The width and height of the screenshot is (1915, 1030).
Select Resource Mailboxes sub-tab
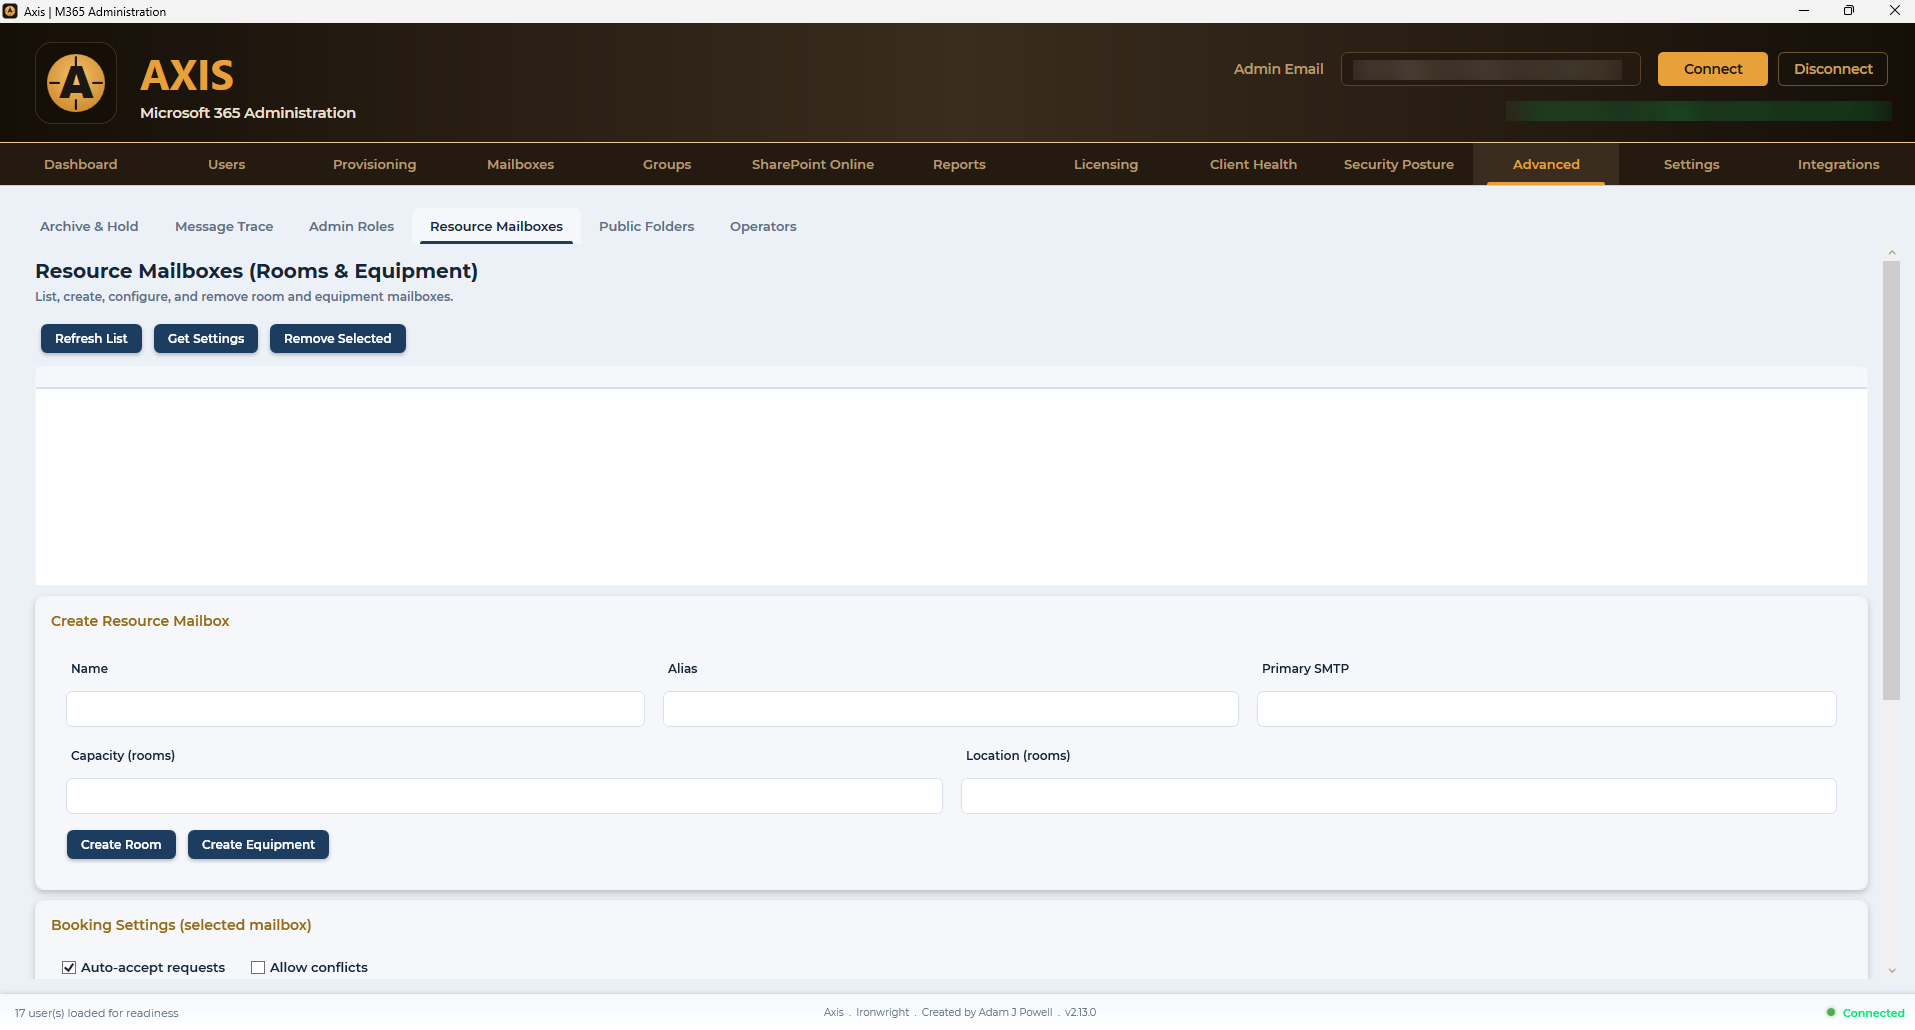(496, 226)
